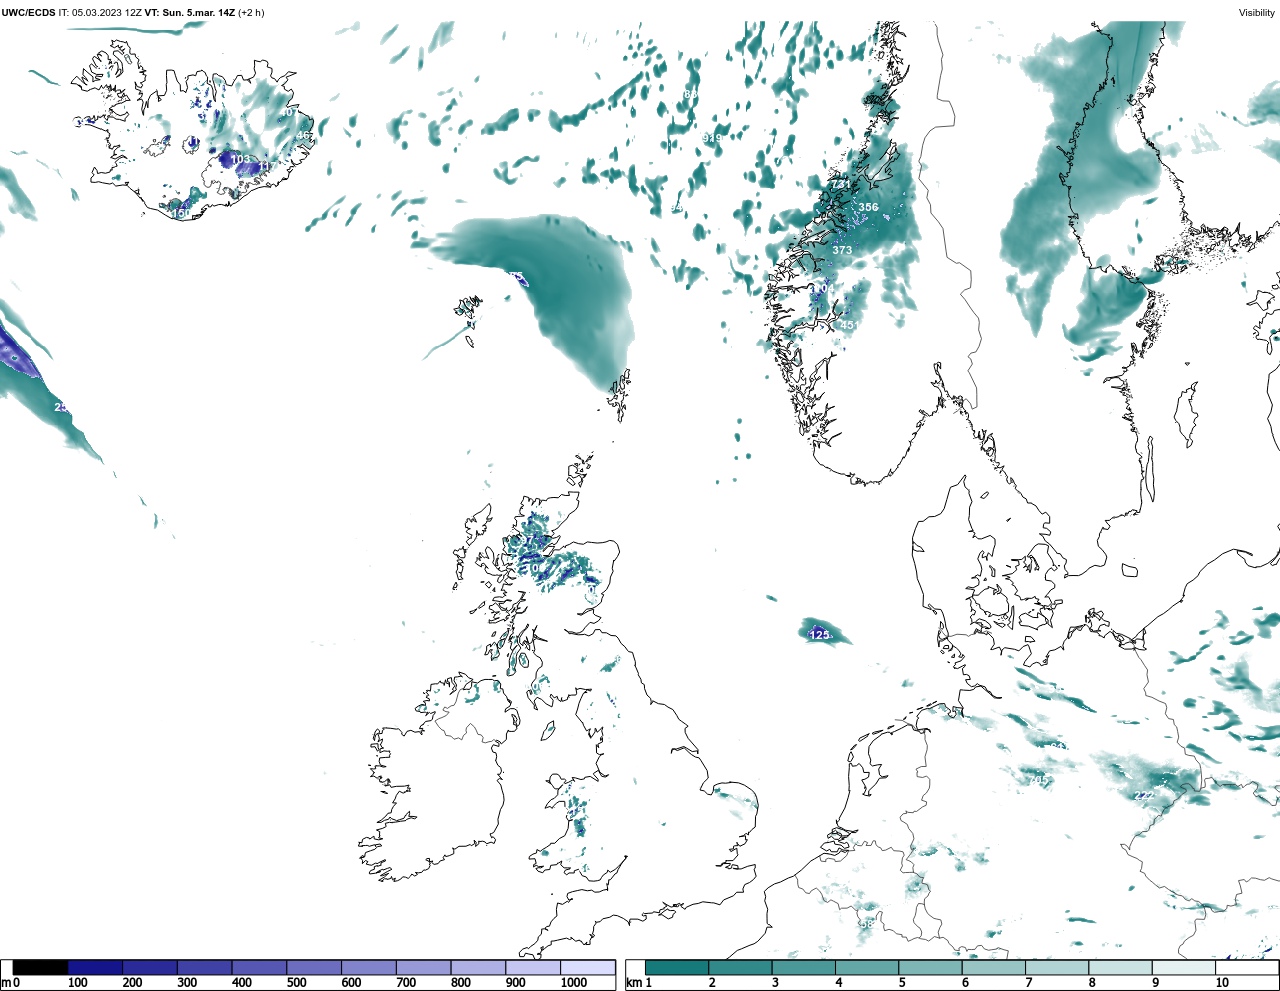Image resolution: width=1280 pixels, height=991 pixels.
Task: Click the 700–800 m lavender legend swatch
Action: (x=423, y=967)
